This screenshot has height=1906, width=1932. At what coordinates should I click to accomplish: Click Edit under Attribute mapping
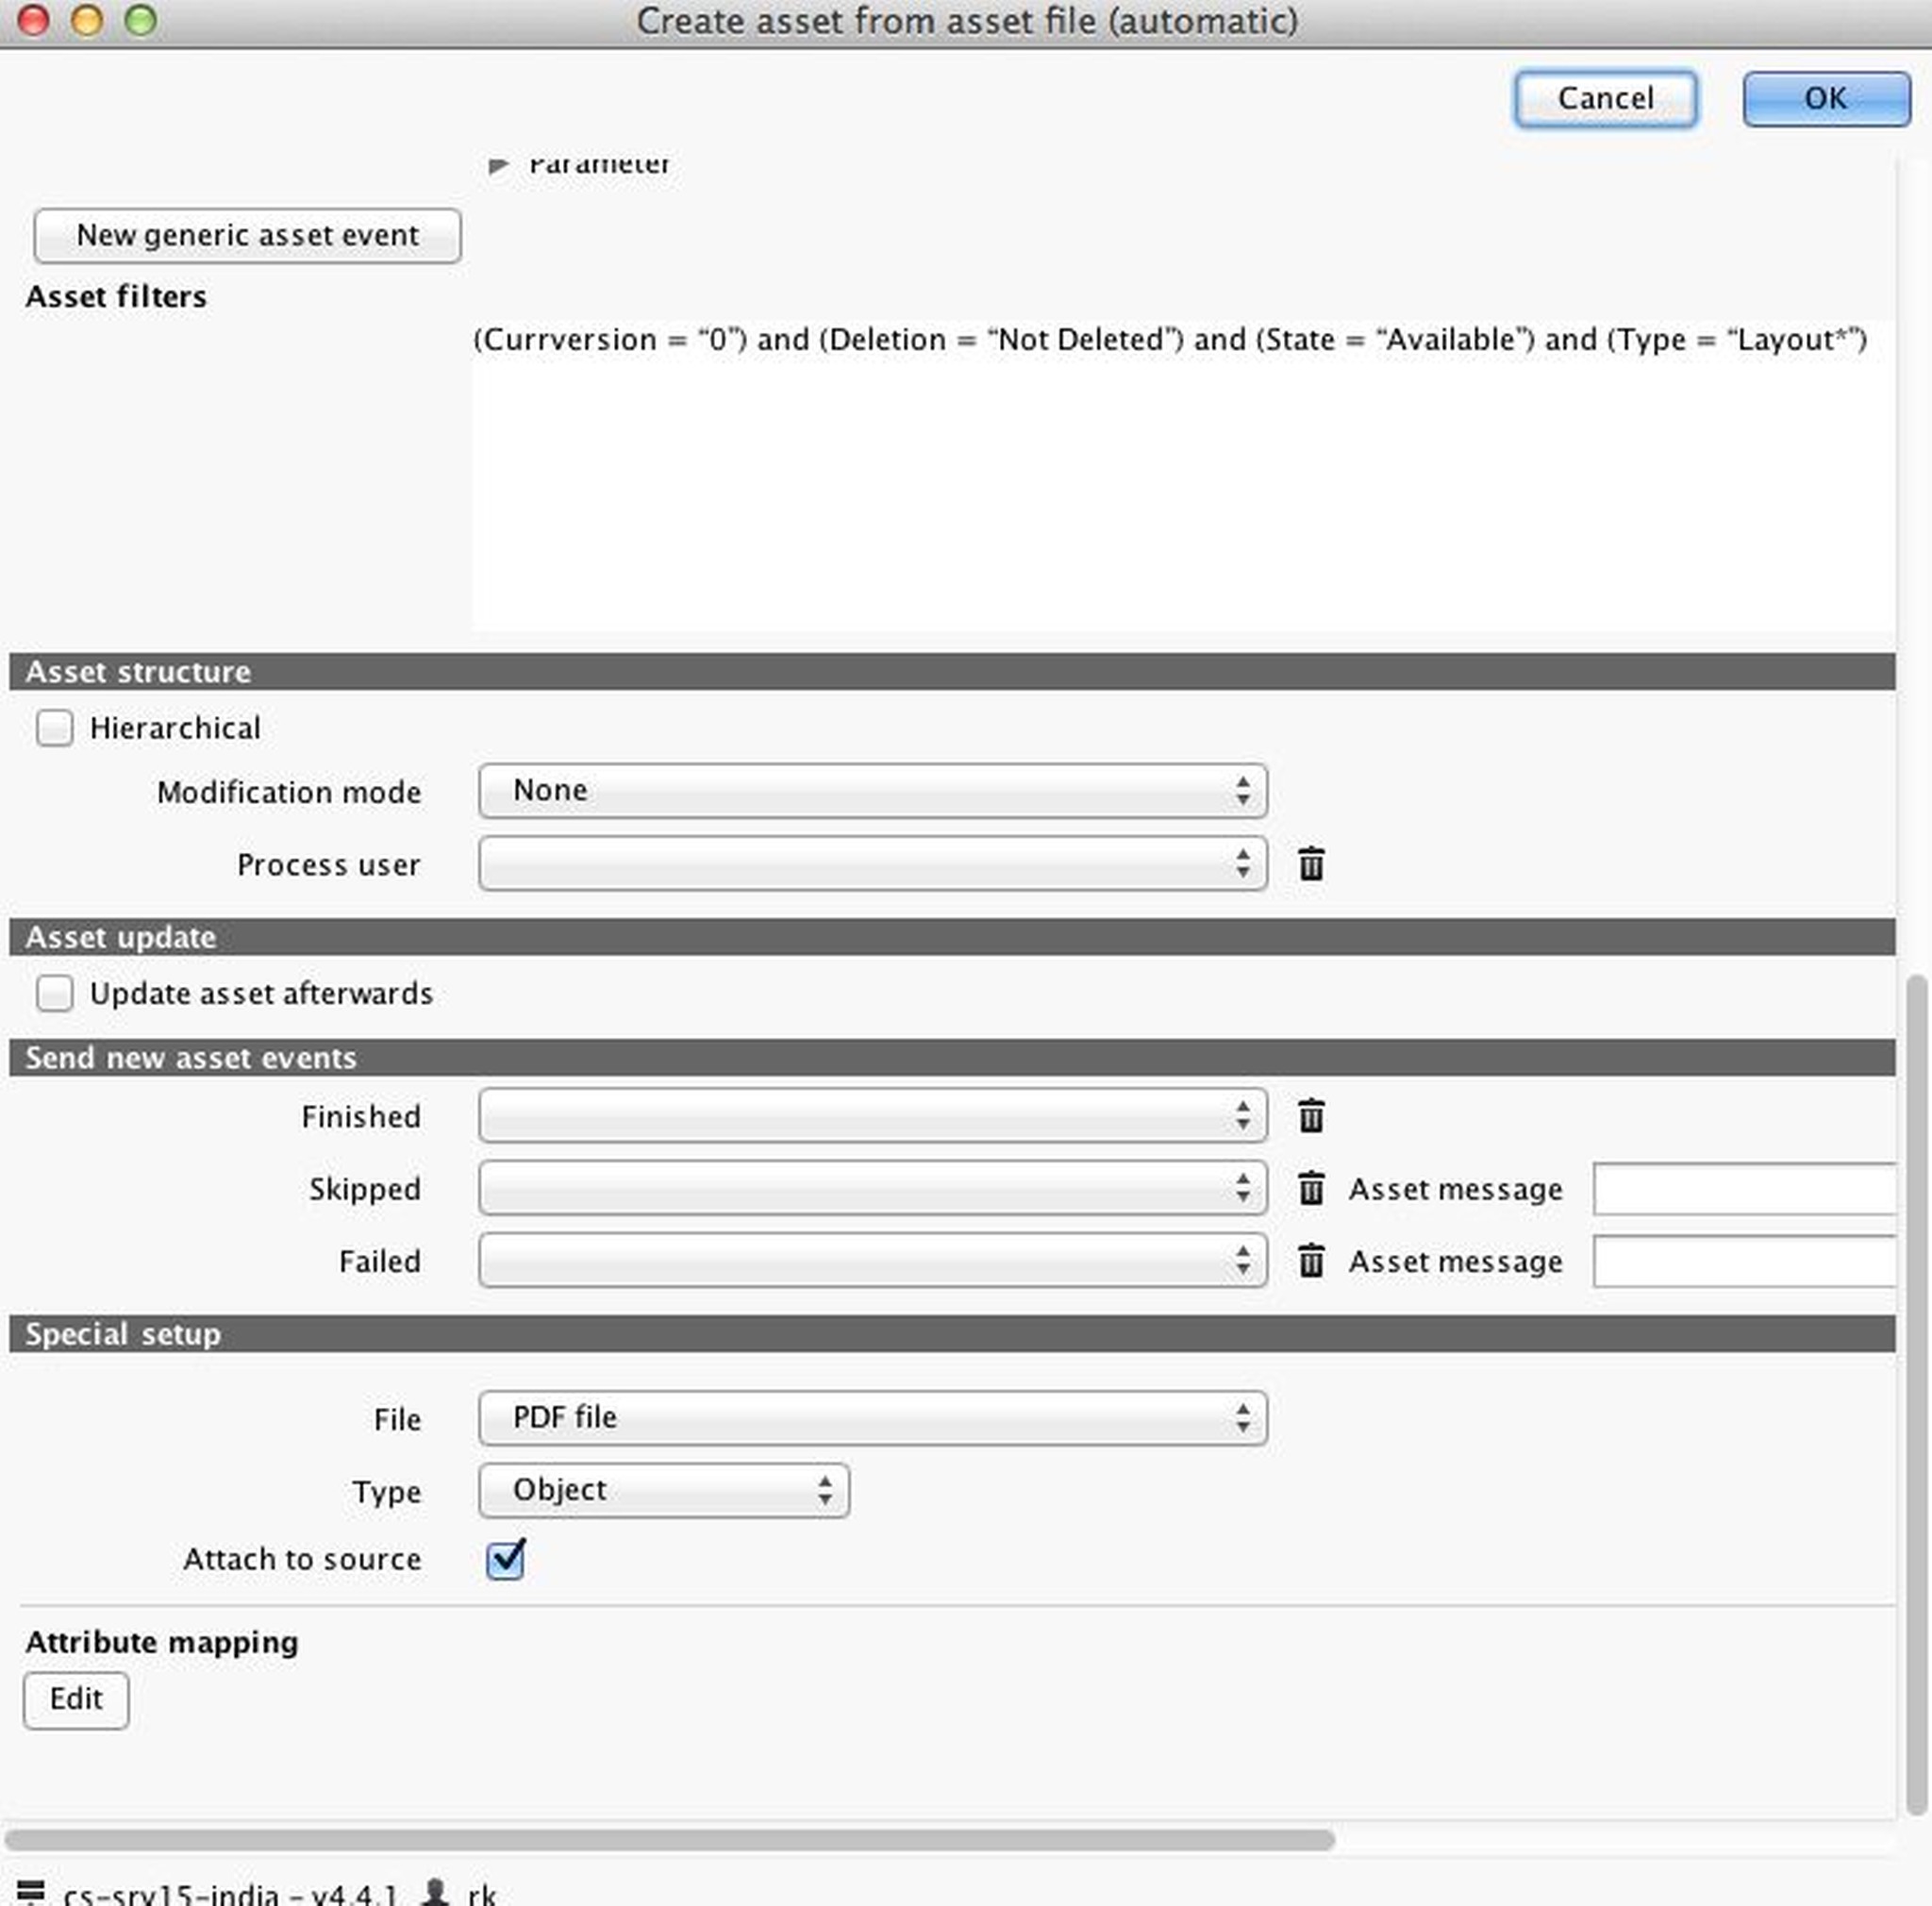click(76, 1699)
